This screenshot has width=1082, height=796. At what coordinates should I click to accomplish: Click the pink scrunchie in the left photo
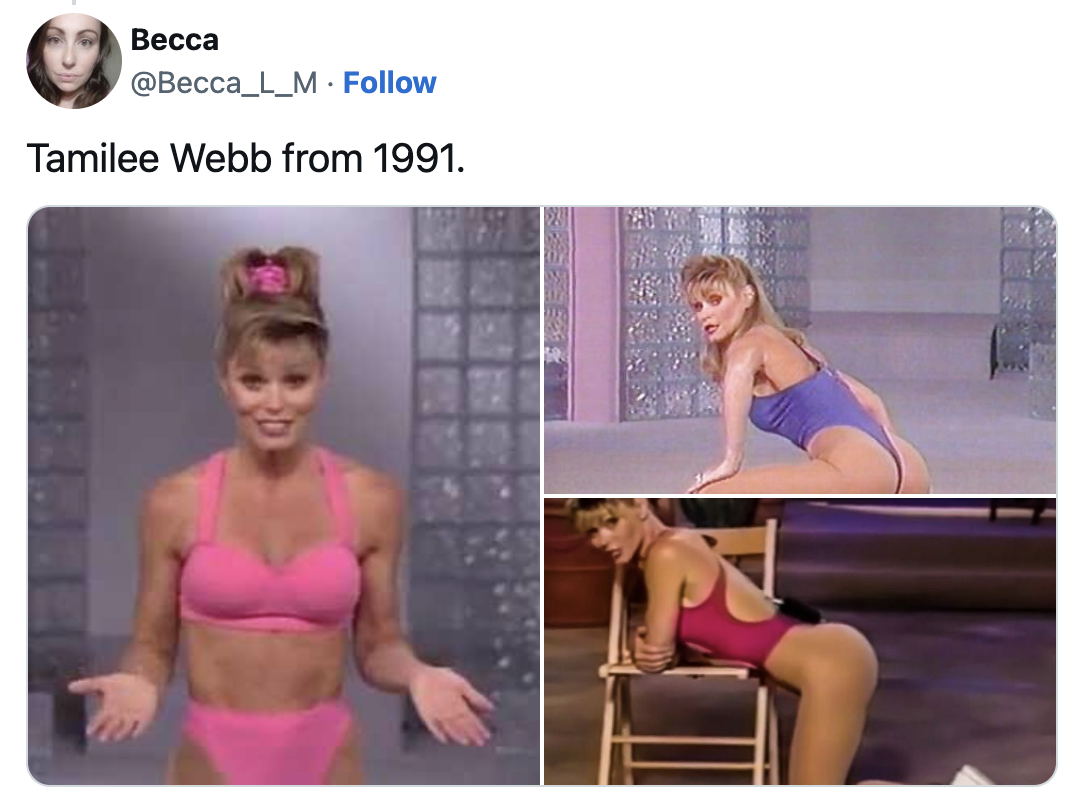point(266,279)
